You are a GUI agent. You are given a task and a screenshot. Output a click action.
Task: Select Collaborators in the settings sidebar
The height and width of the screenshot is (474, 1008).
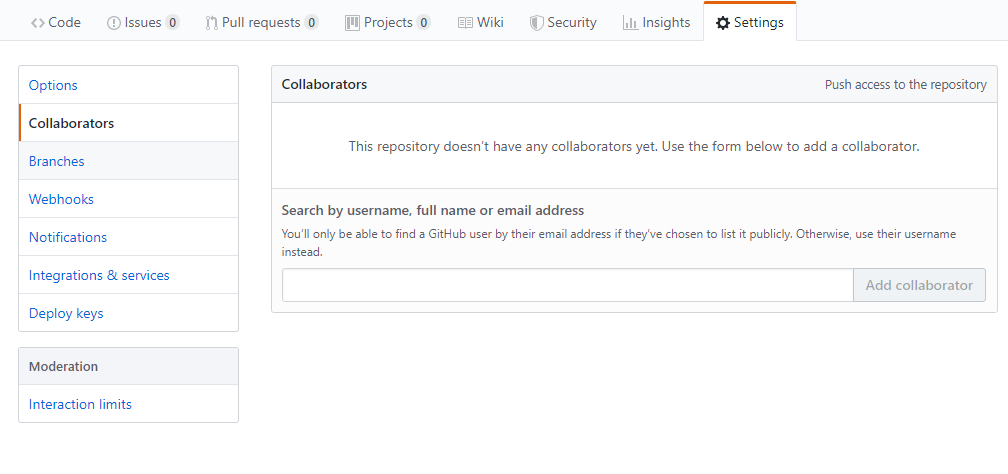pos(71,123)
